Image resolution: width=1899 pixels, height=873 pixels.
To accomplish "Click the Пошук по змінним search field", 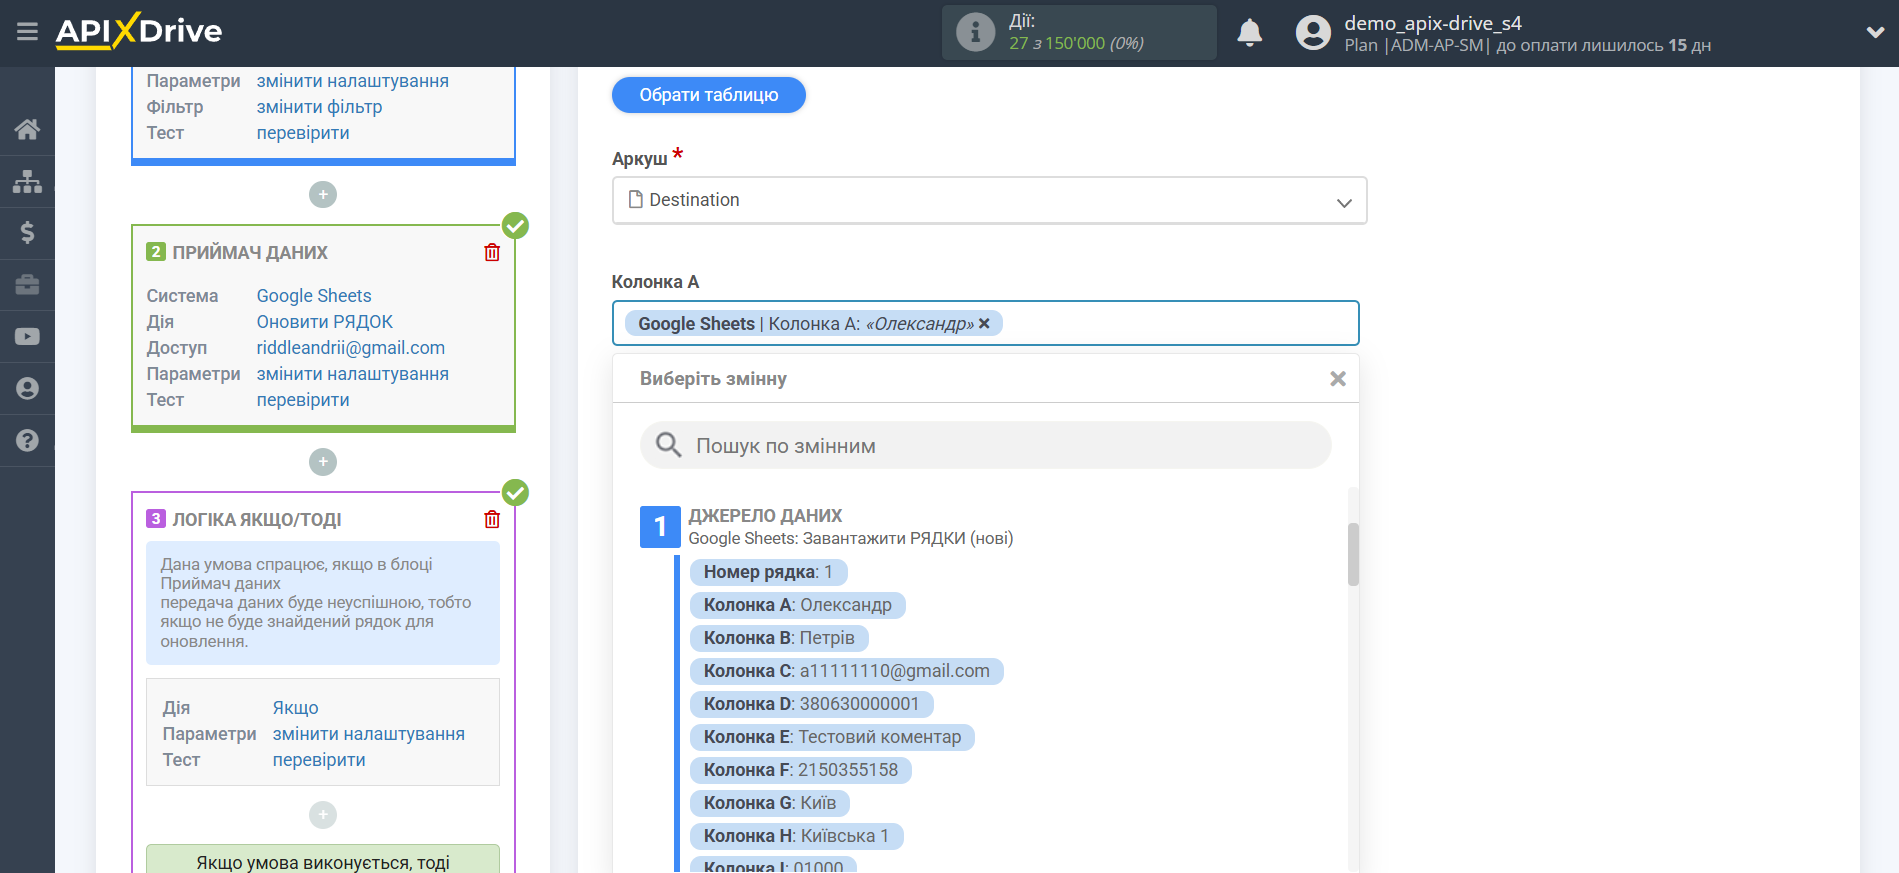I will pyautogui.click(x=985, y=445).
